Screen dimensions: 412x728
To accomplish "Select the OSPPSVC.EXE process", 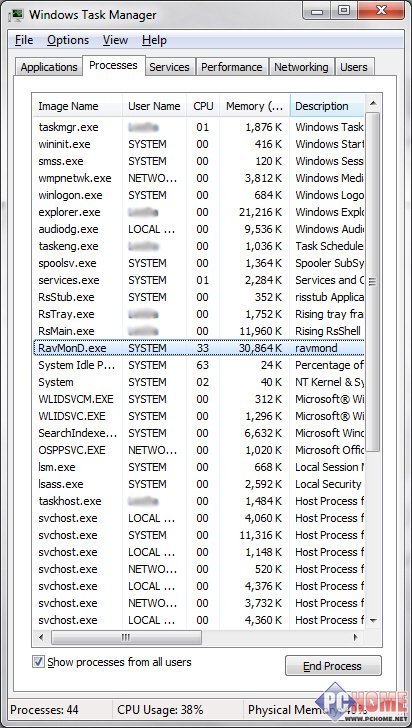I will [199, 450].
